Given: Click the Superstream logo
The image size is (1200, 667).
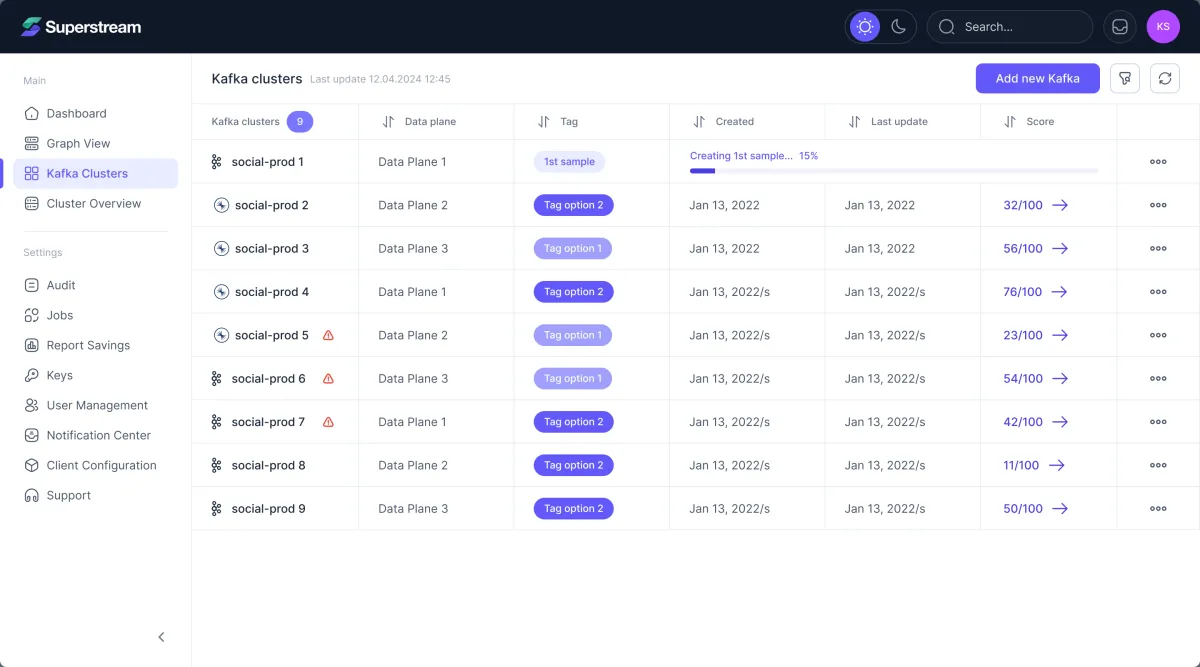Looking at the screenshot, I should [x=81, y=27].
